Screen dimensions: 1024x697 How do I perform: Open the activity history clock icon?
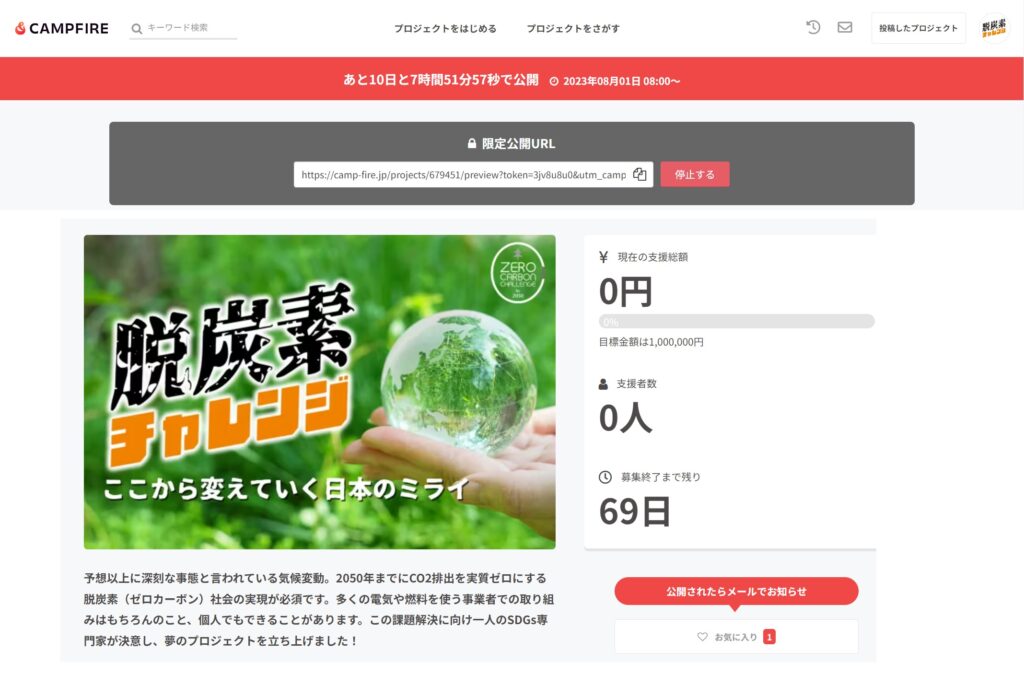click(812, 27)
